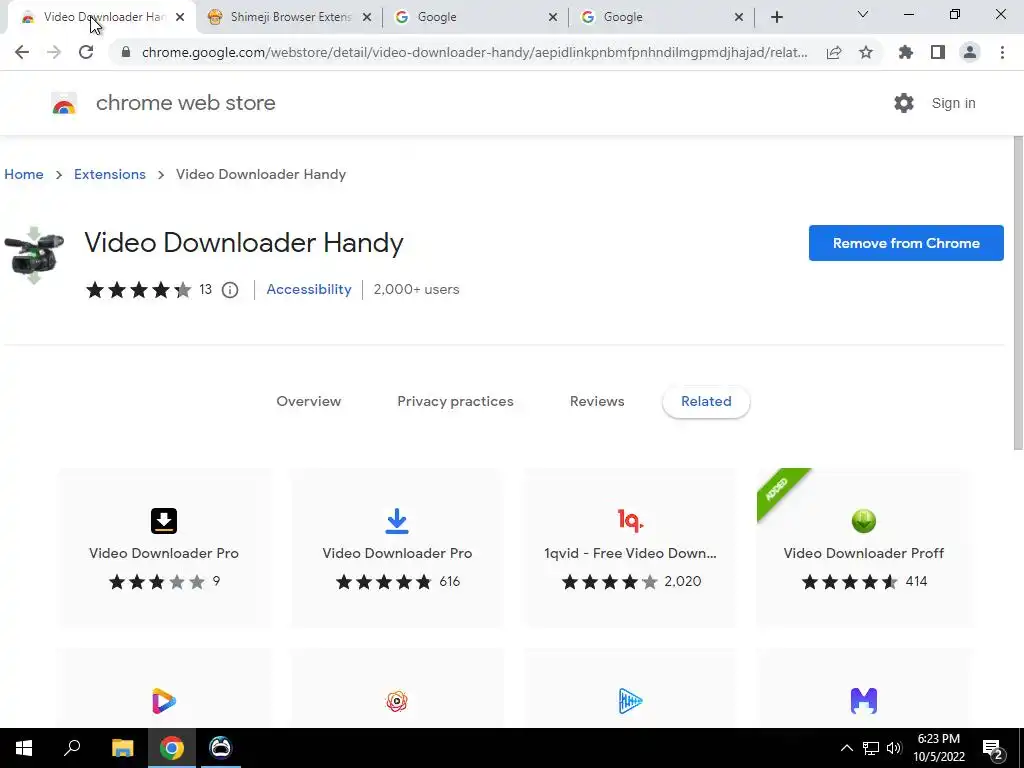Select the Related tab
Viewport: 1024px width, 768px height.
pyautogui.click(x=706, y=401)
